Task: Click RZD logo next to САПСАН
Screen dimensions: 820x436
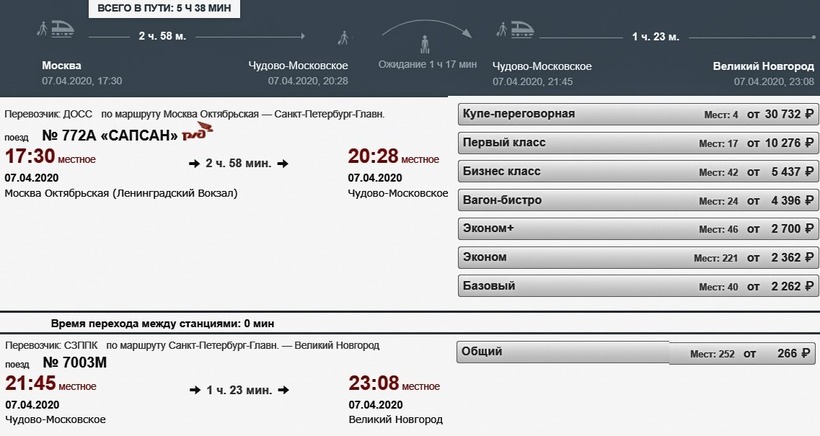Action: coord(197,132)
